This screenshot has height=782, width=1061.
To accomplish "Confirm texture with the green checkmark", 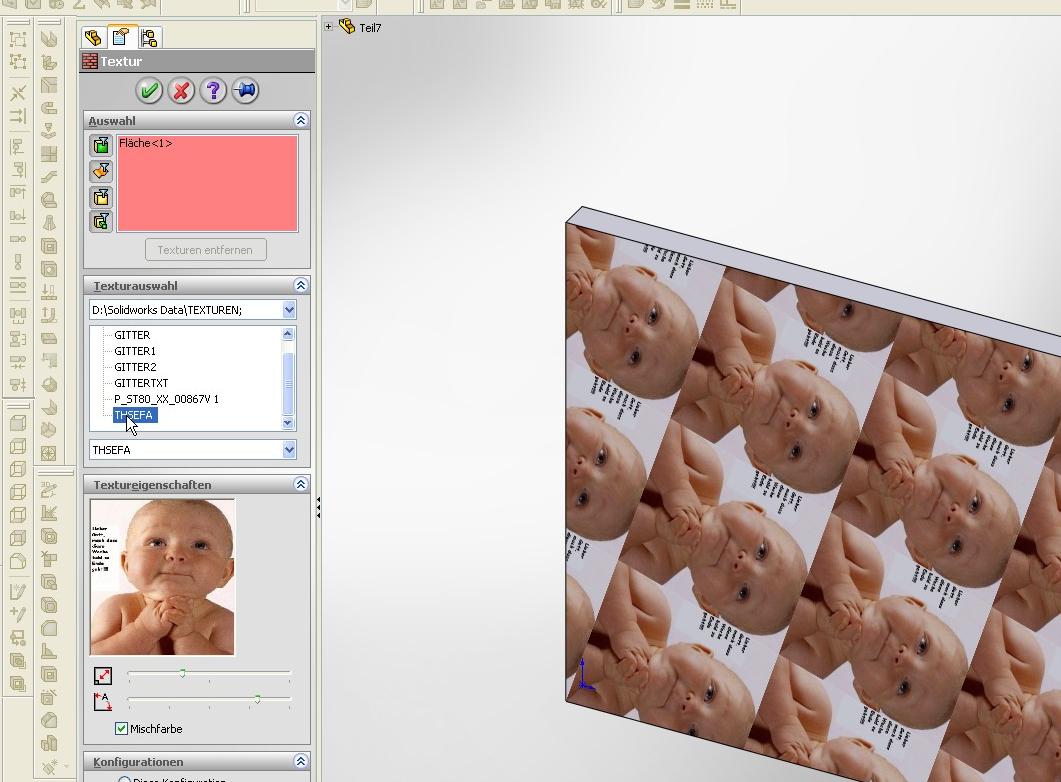I will [149, 91].
